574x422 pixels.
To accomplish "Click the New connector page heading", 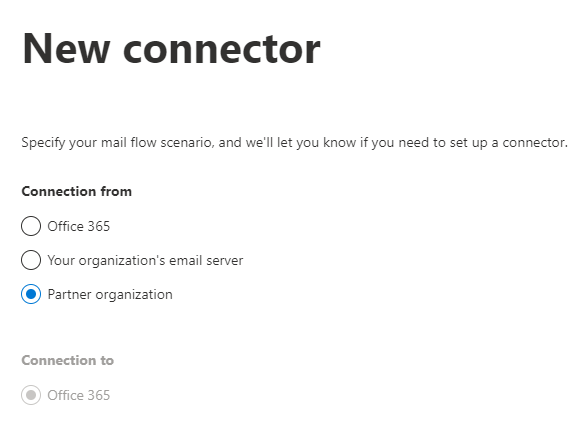I will click(171, 48).
